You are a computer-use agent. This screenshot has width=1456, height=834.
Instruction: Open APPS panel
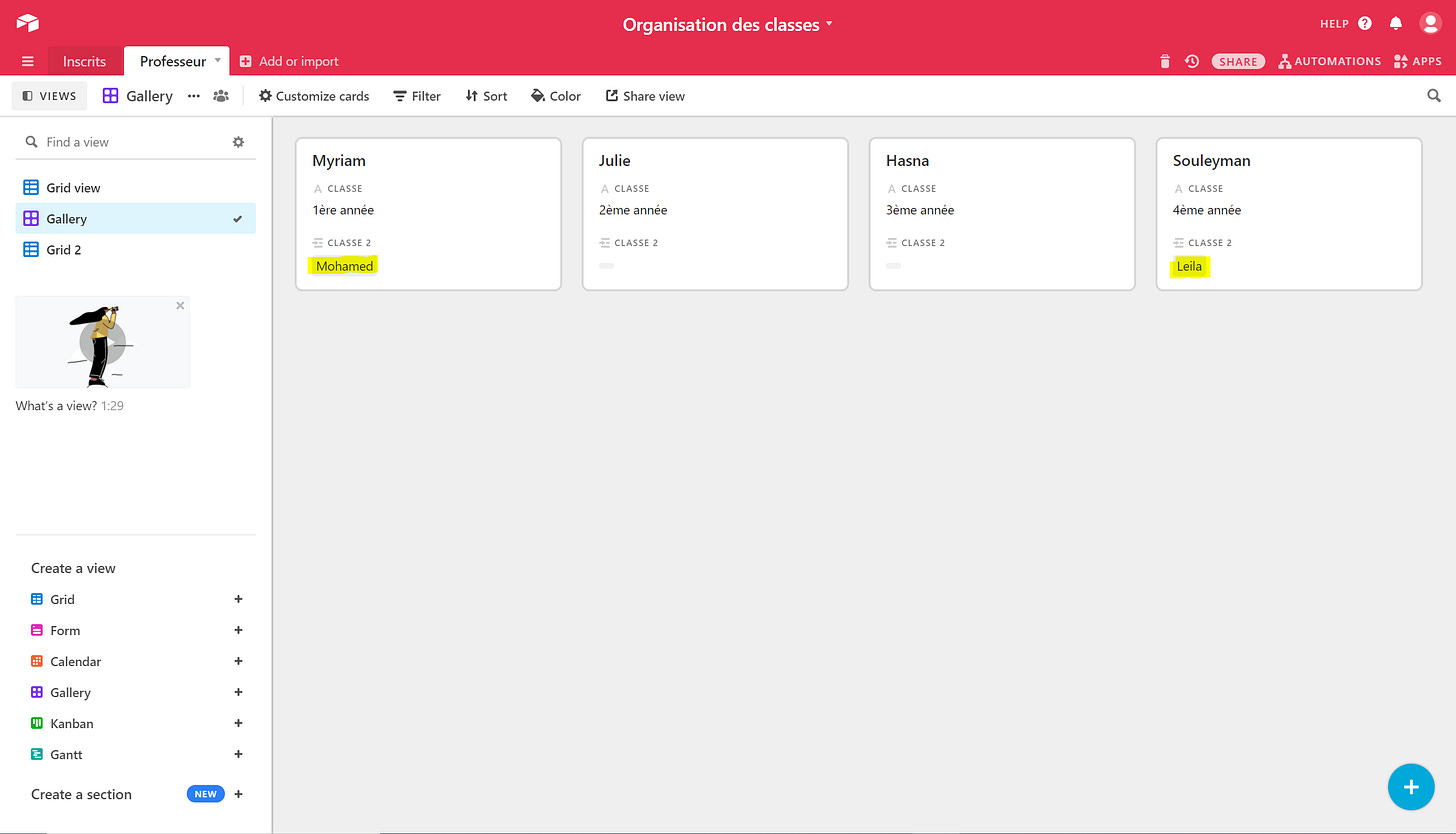click(1418, 61)
